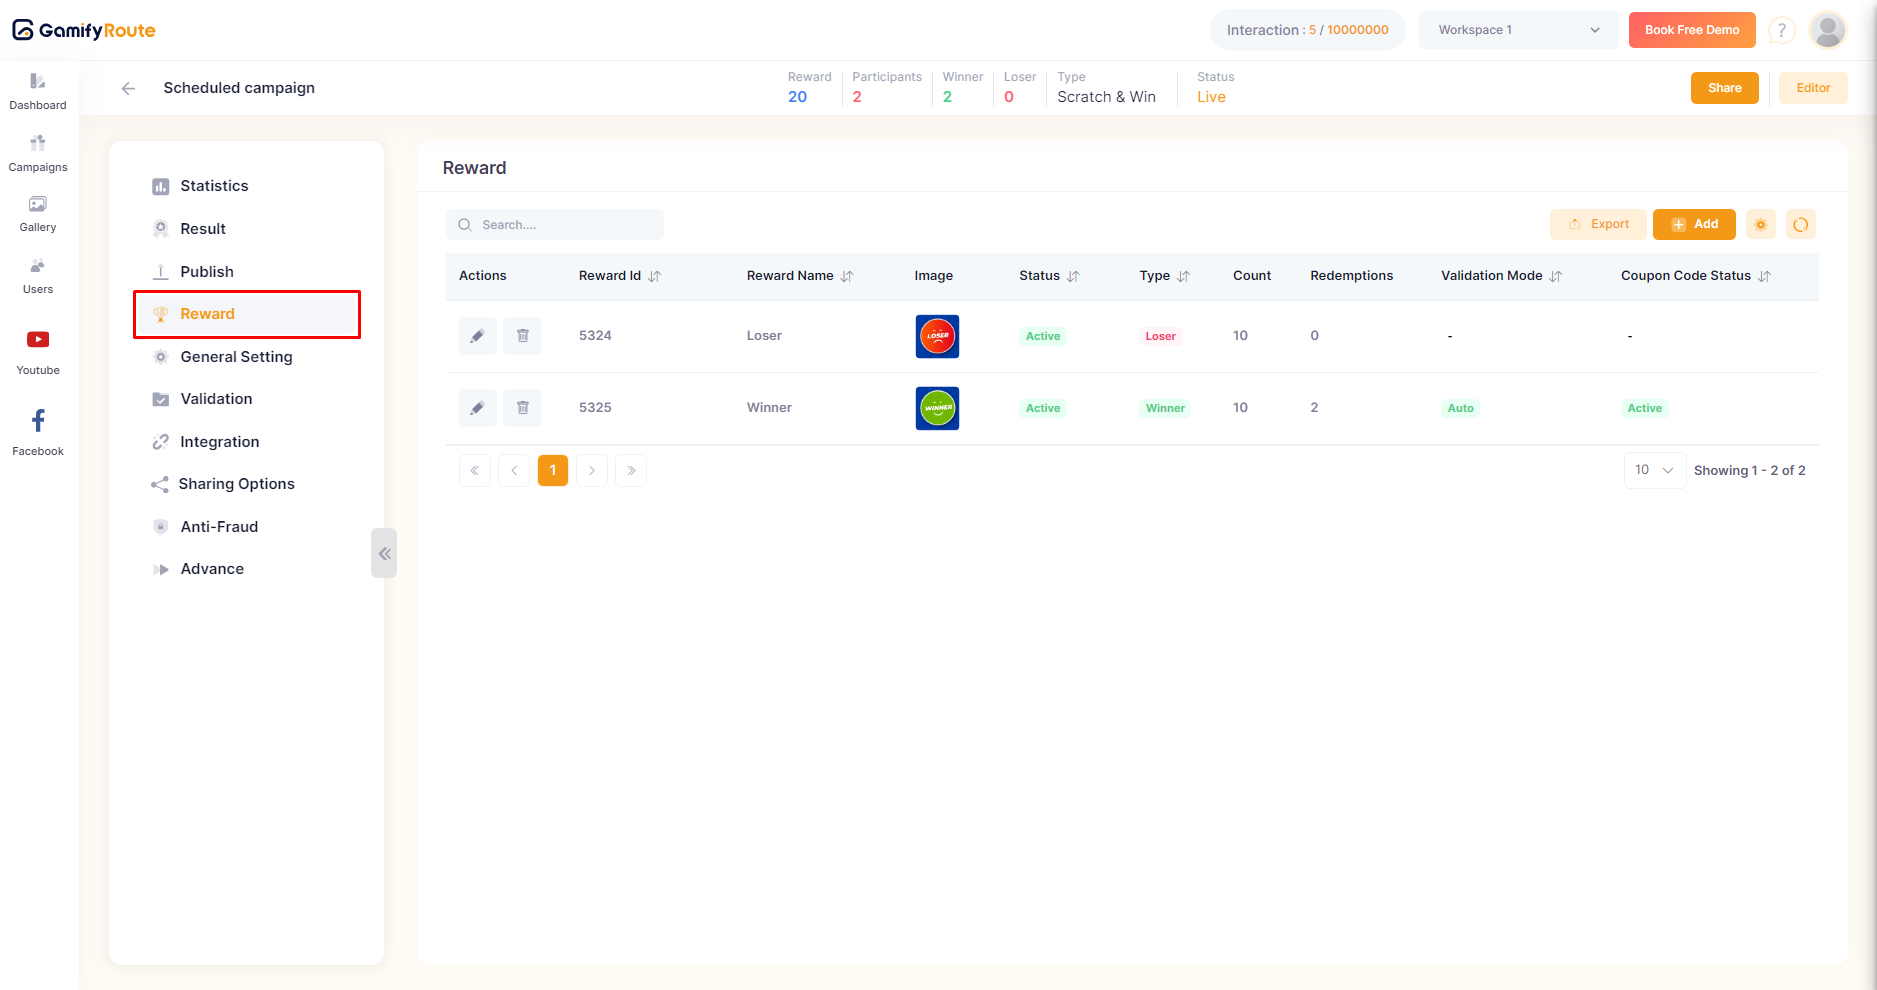This screenshot has height=990, width=1877.
Task: Open Gallery from the left sidebar
Action: [x=38, y=213]
